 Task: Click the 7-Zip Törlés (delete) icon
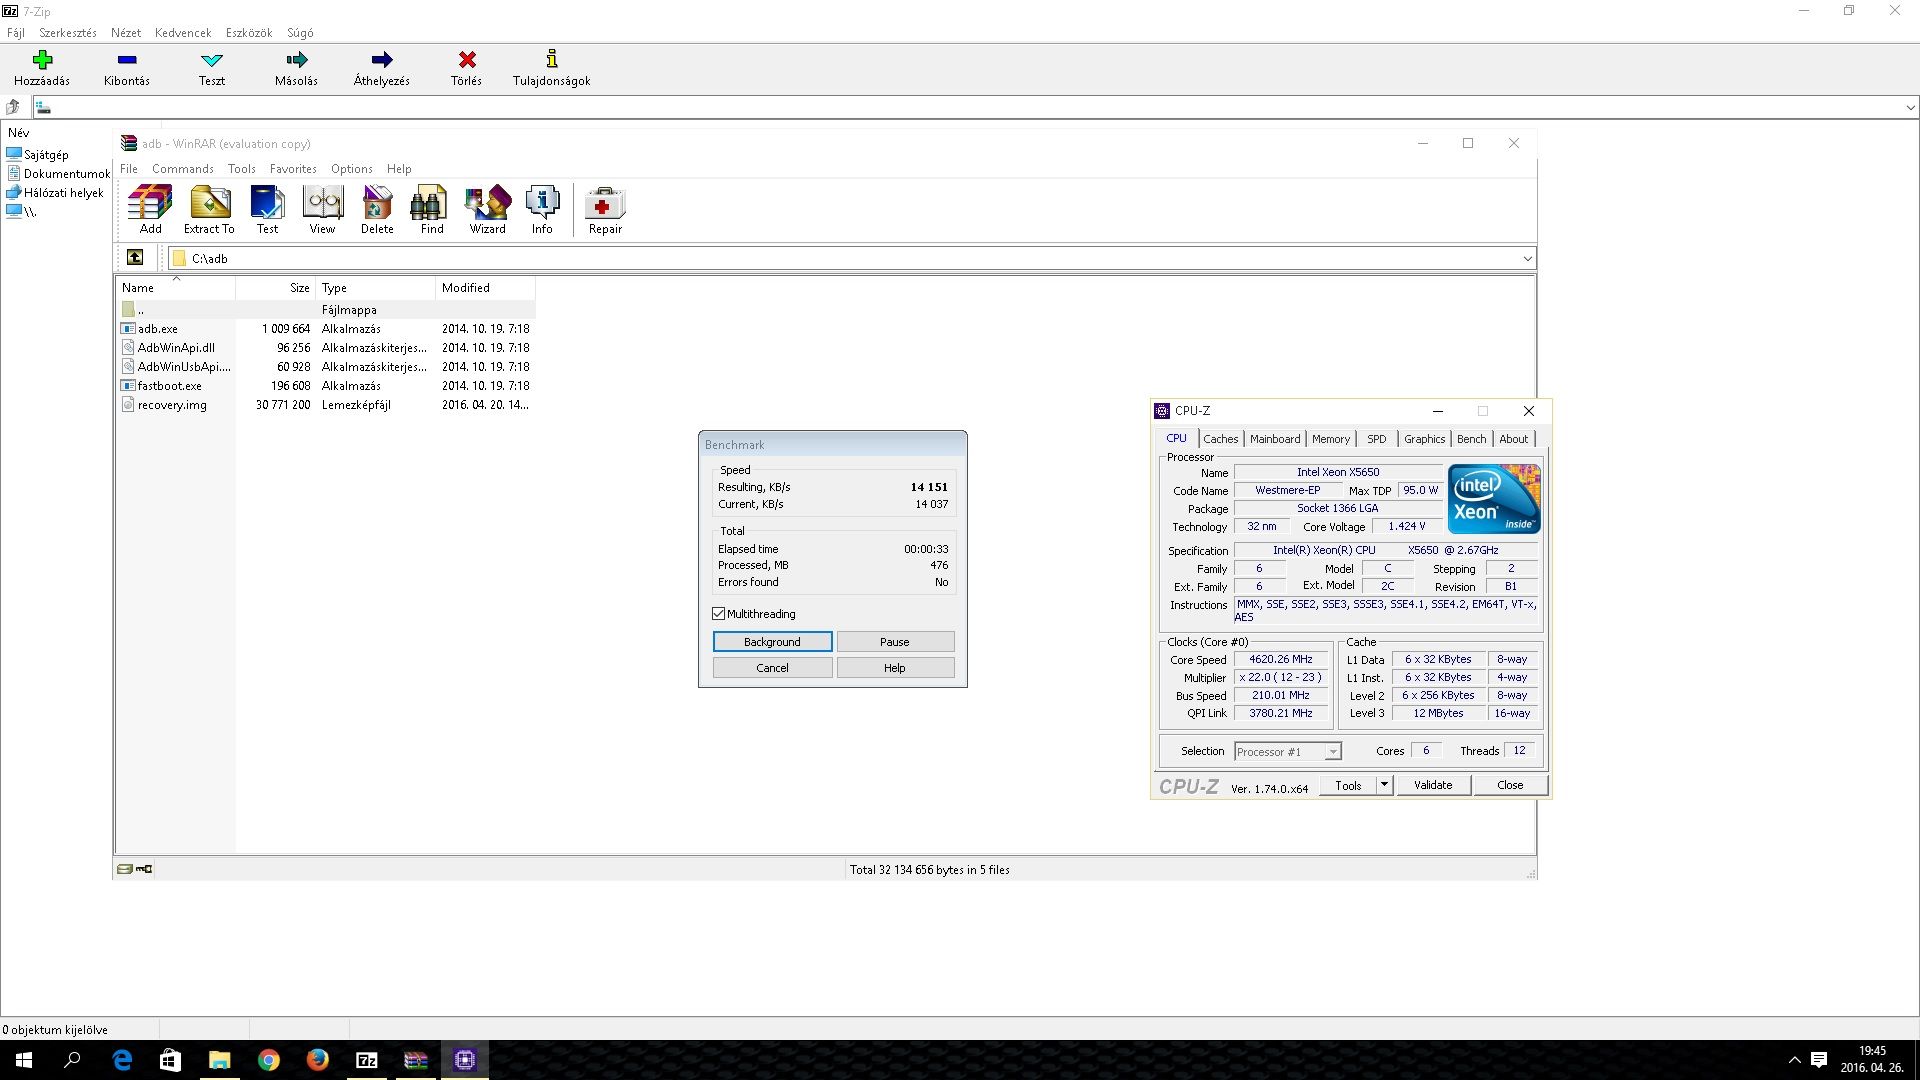pyautogui.click(x=466, y=60)
